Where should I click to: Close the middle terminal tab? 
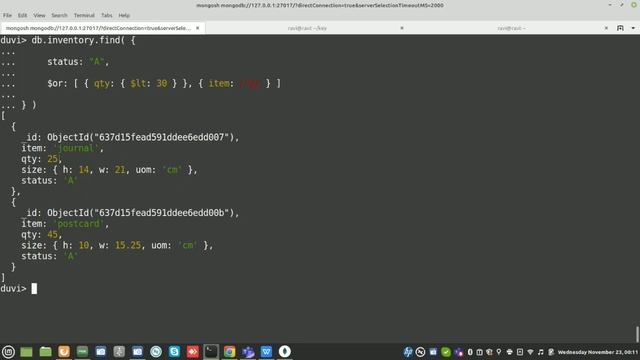(x=402, y=28)
